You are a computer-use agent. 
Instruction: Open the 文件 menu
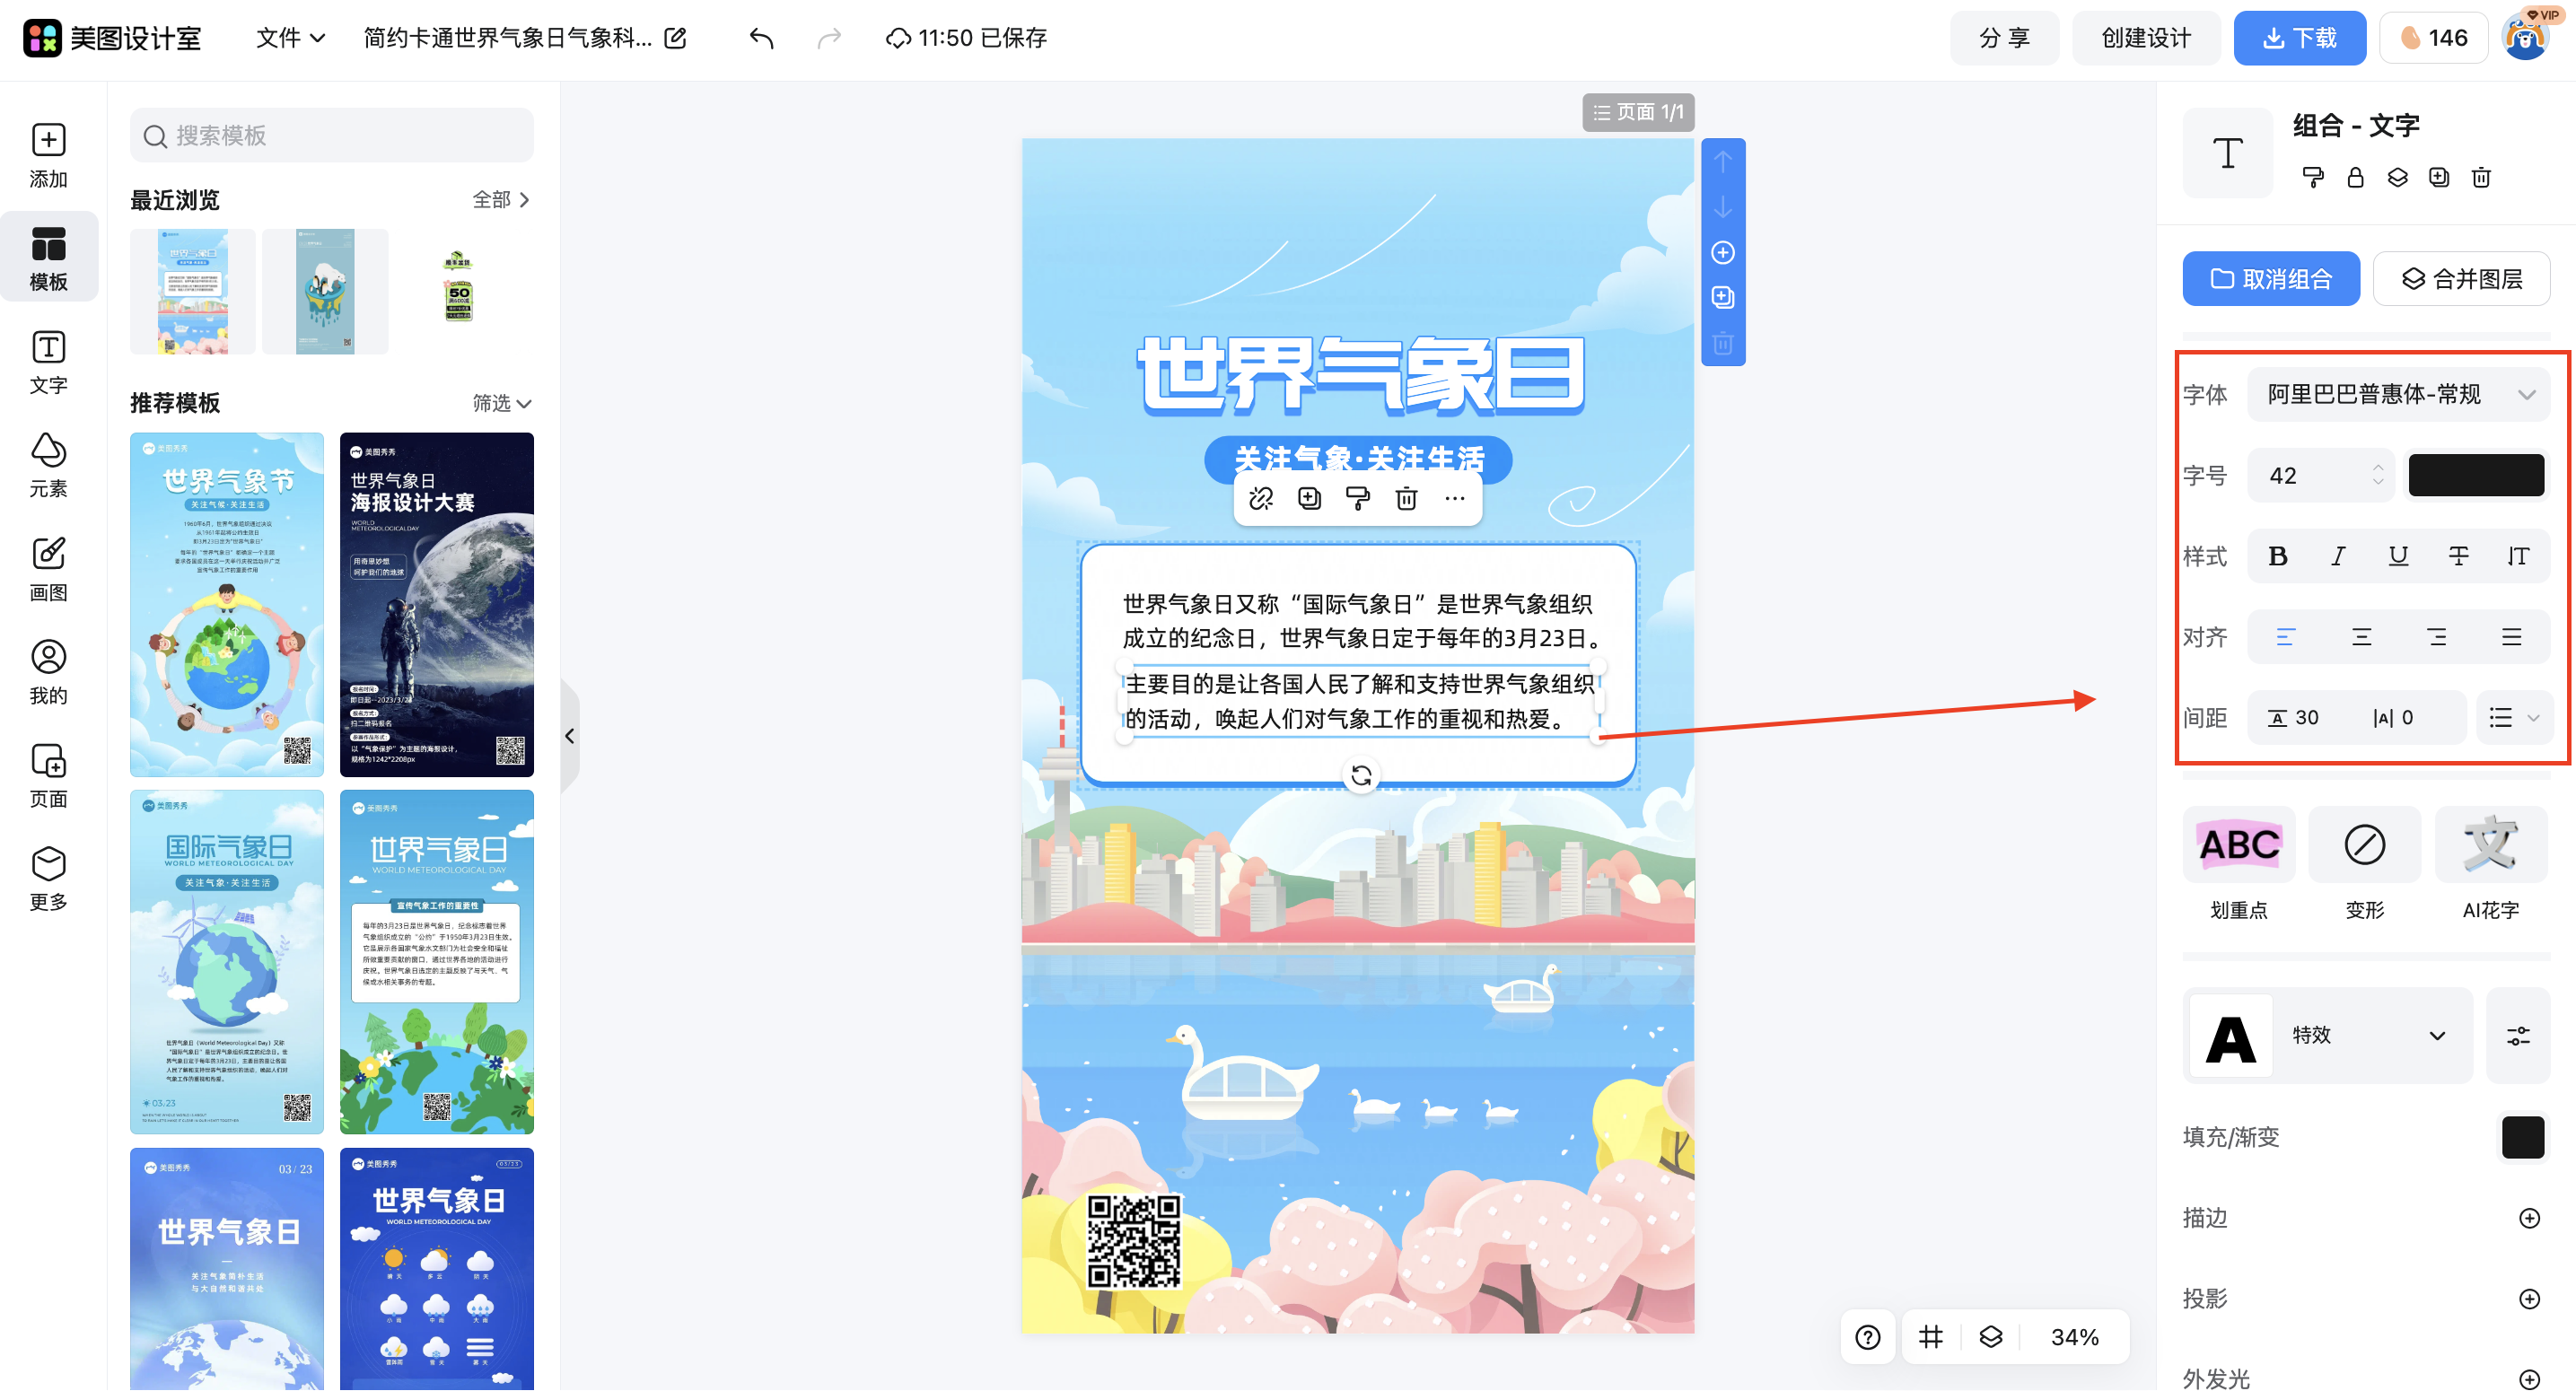click(288, 37)
